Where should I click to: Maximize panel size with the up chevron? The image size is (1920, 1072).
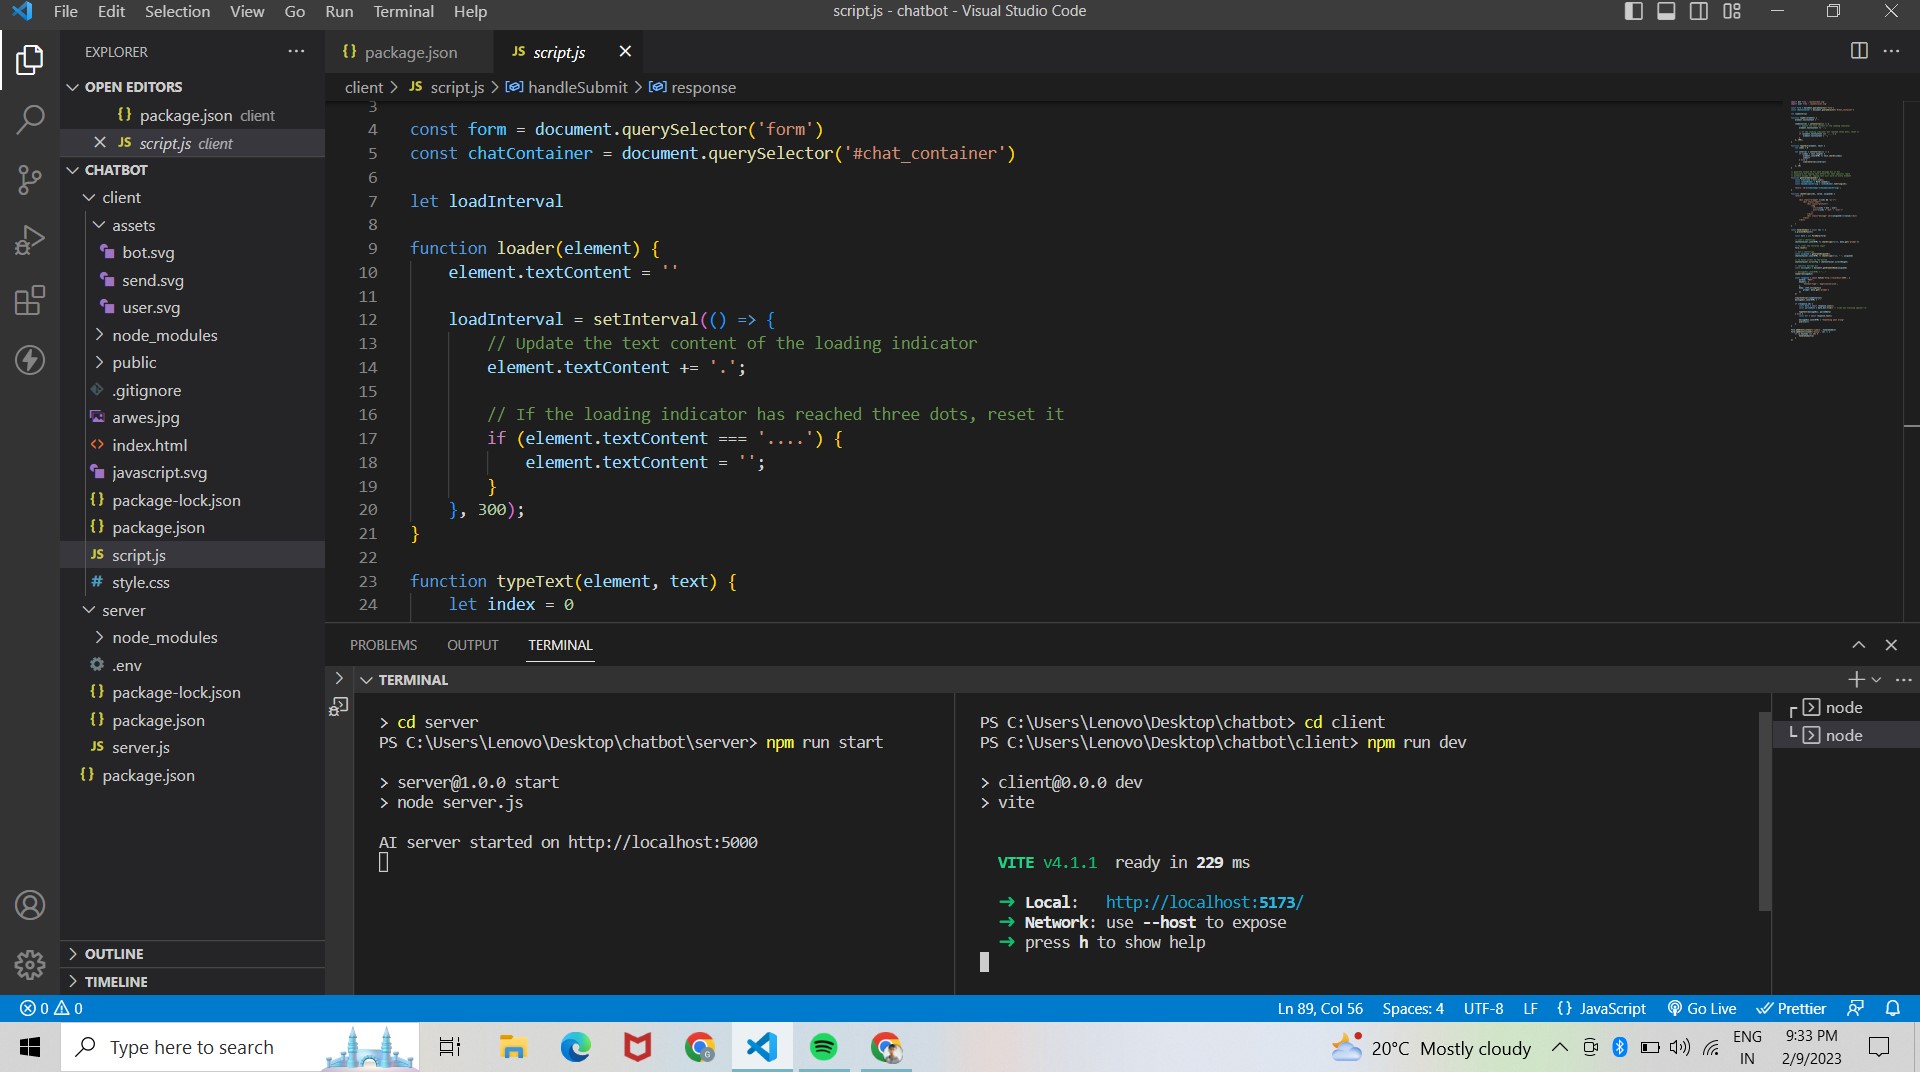1858,645
